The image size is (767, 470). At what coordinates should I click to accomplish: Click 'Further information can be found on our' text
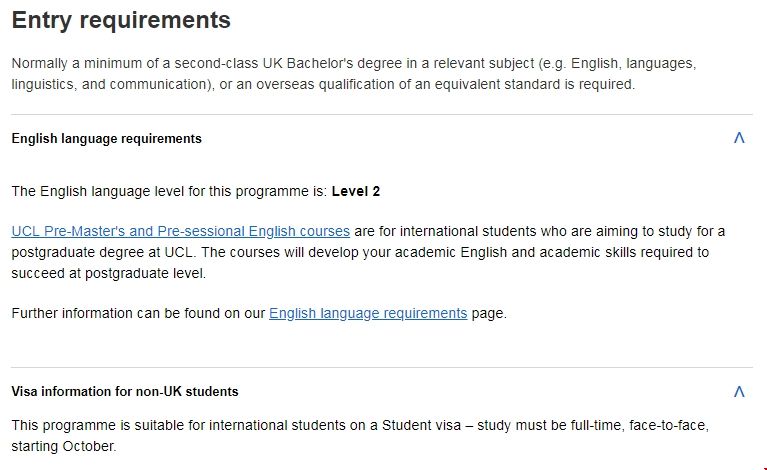pos(139,313)
